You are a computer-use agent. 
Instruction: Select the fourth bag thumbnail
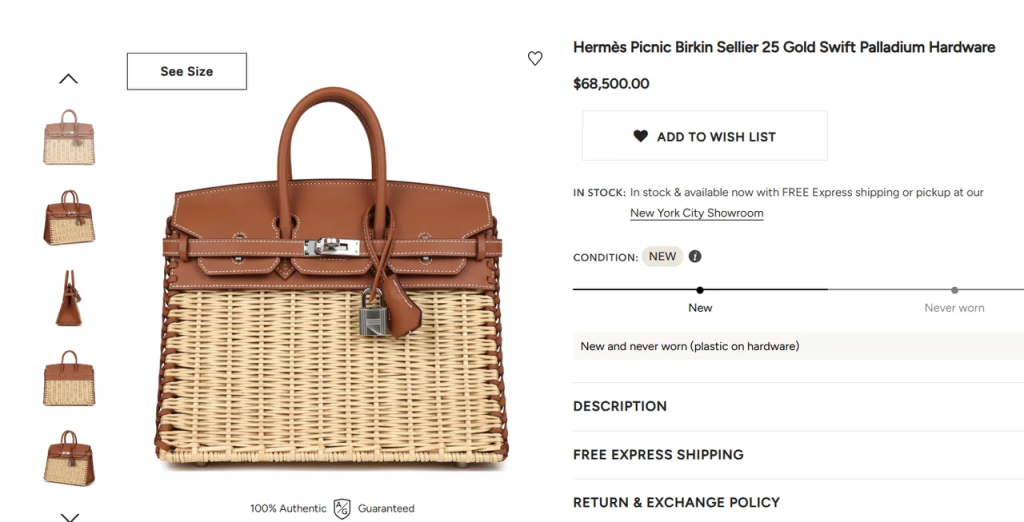(69, 377)
